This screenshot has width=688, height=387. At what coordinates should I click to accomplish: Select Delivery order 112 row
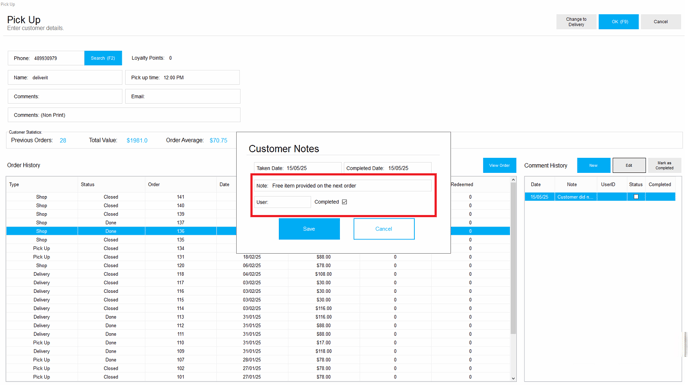tap(258, 326)
